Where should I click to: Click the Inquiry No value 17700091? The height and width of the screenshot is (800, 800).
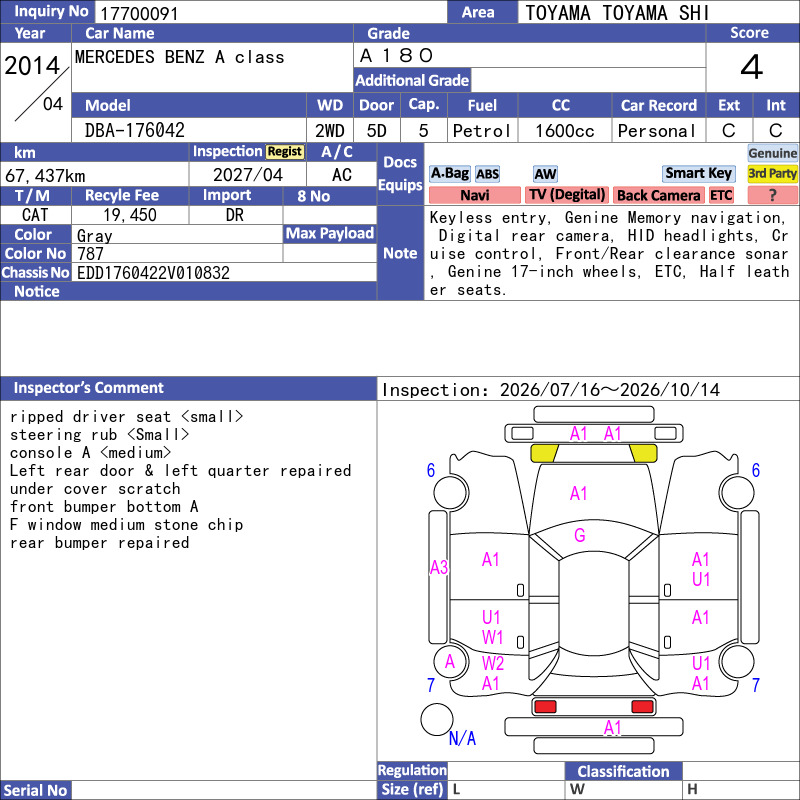click(139, 13)
